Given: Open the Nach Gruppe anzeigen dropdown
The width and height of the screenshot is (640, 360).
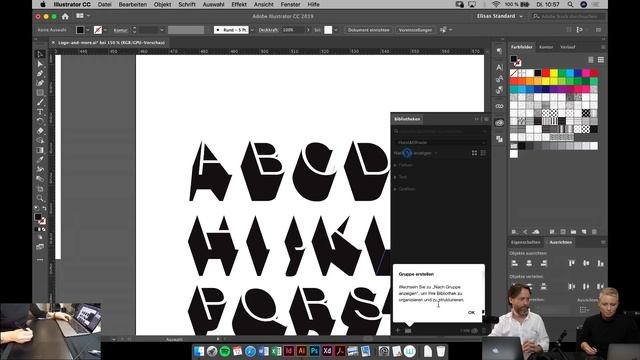Looking at the screenshot, I should (416, 153).
